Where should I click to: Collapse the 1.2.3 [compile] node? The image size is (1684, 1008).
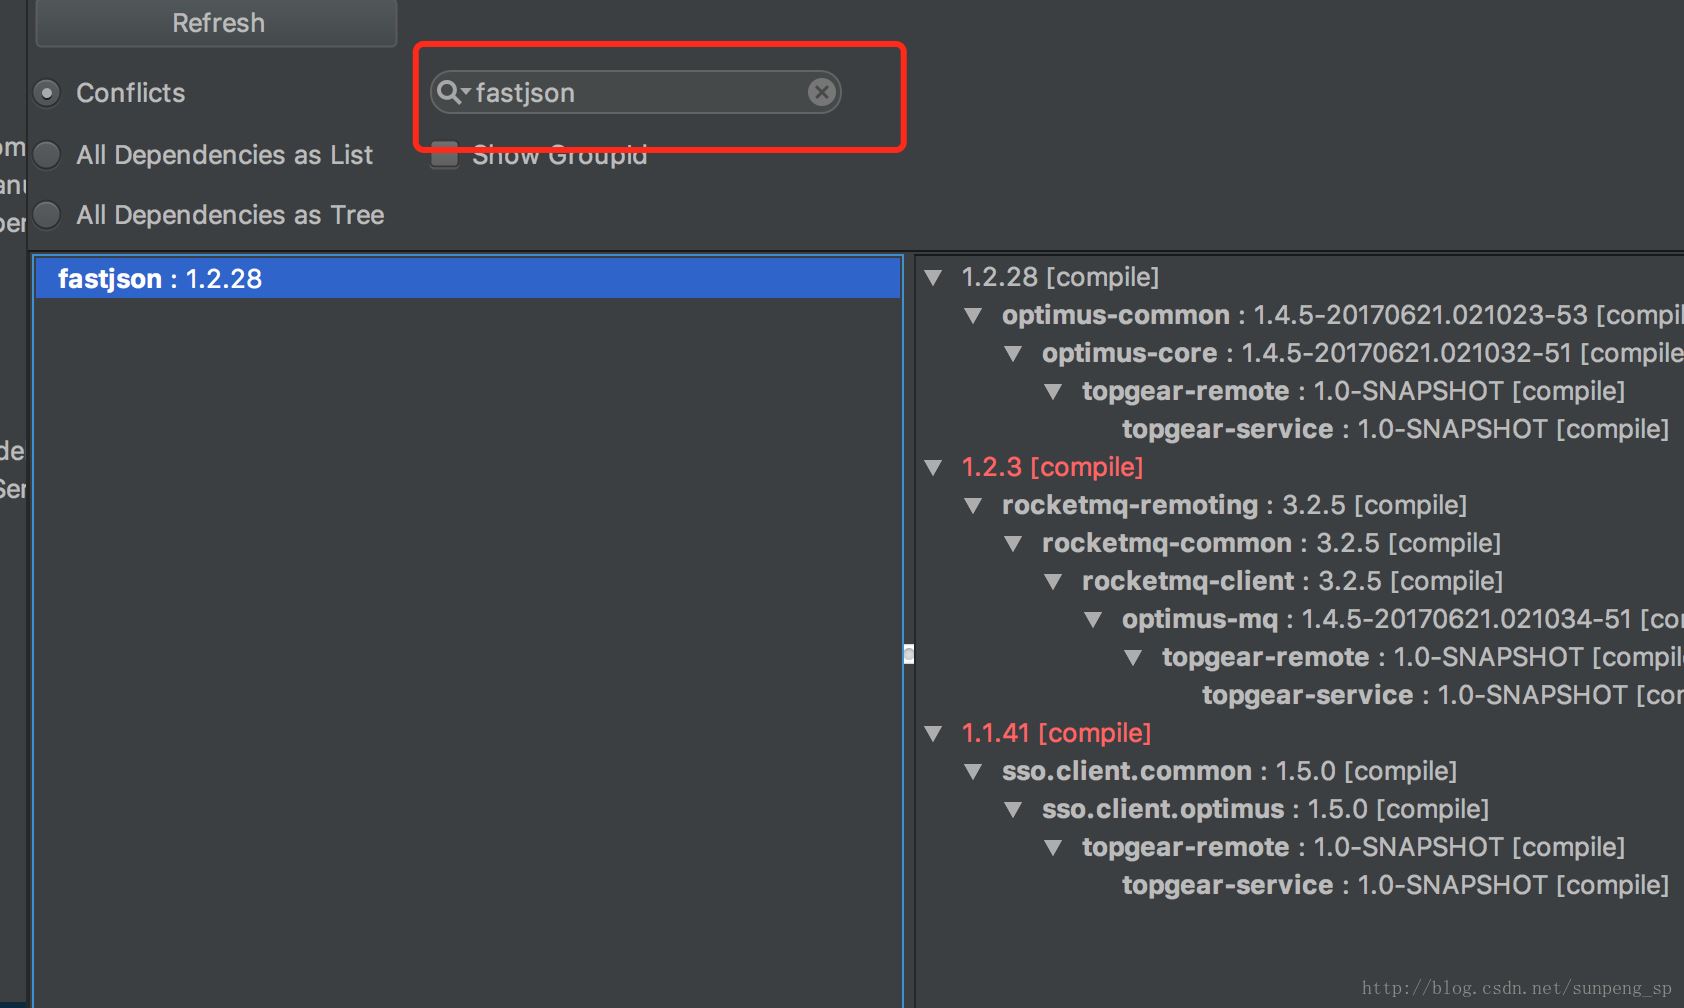(x=934, y=468)
